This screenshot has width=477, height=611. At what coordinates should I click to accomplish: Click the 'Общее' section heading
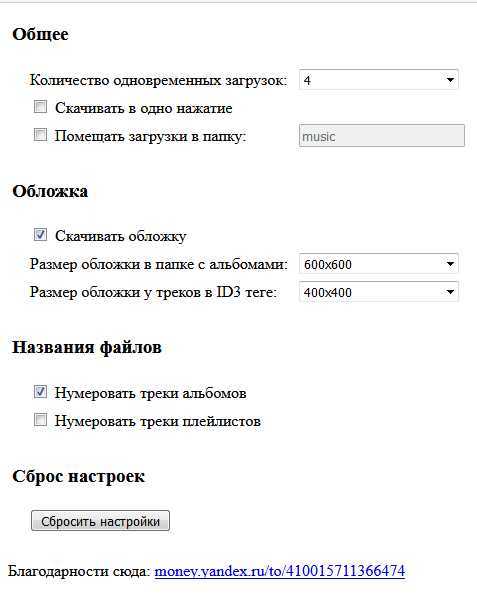point(40,34)
